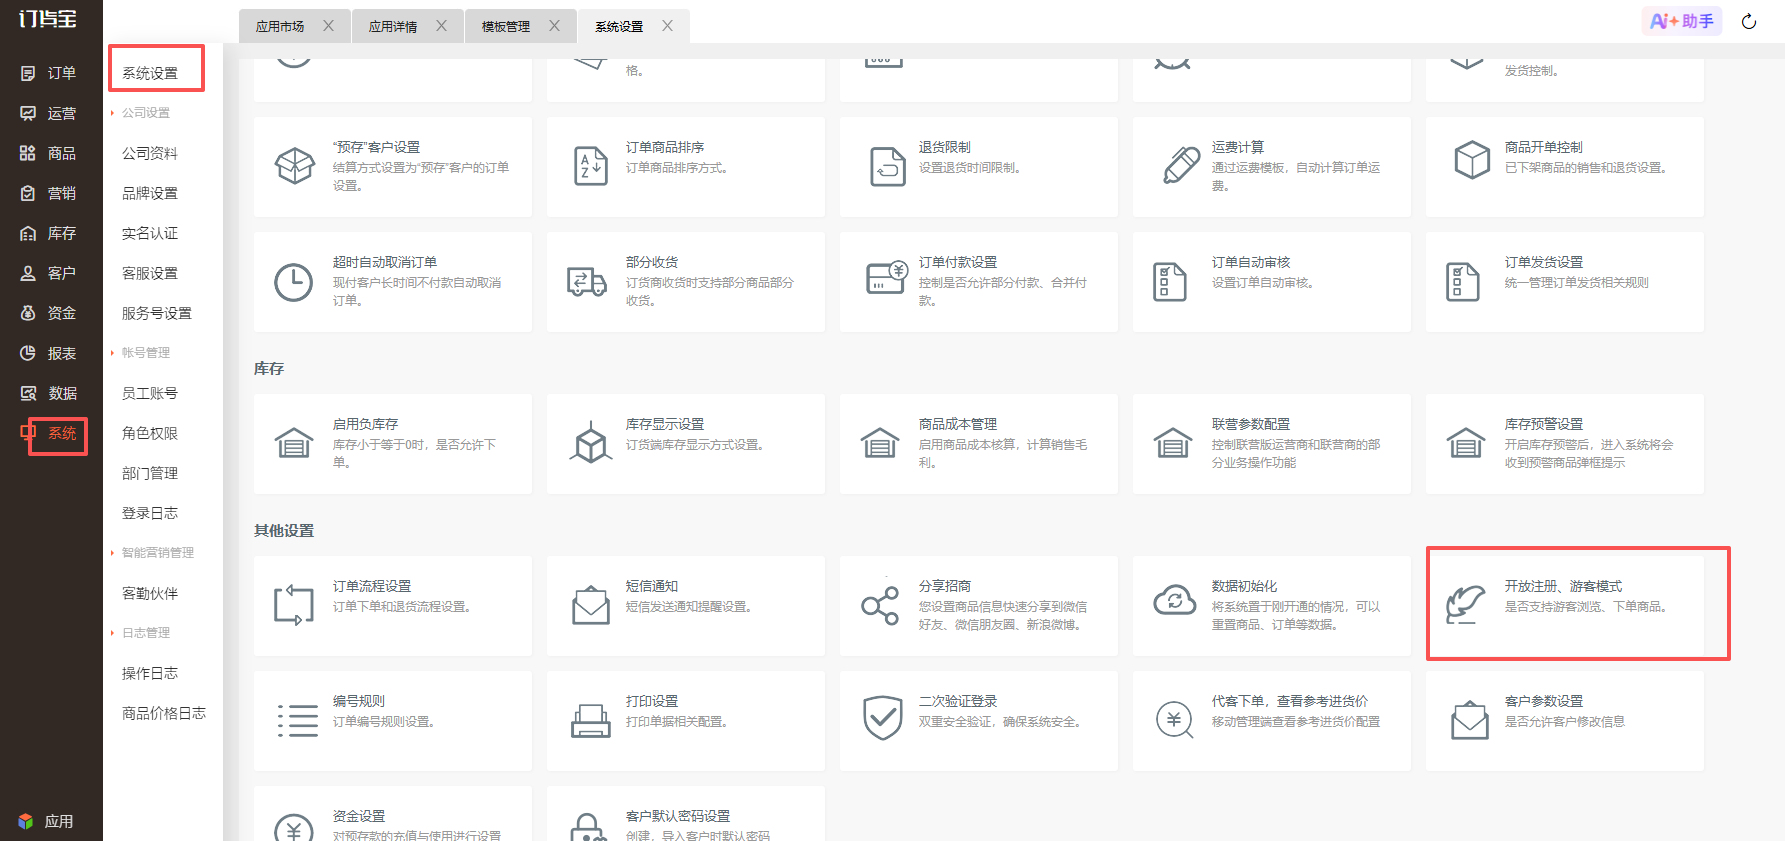Click the share icon for 分享招商

(880, 606)
